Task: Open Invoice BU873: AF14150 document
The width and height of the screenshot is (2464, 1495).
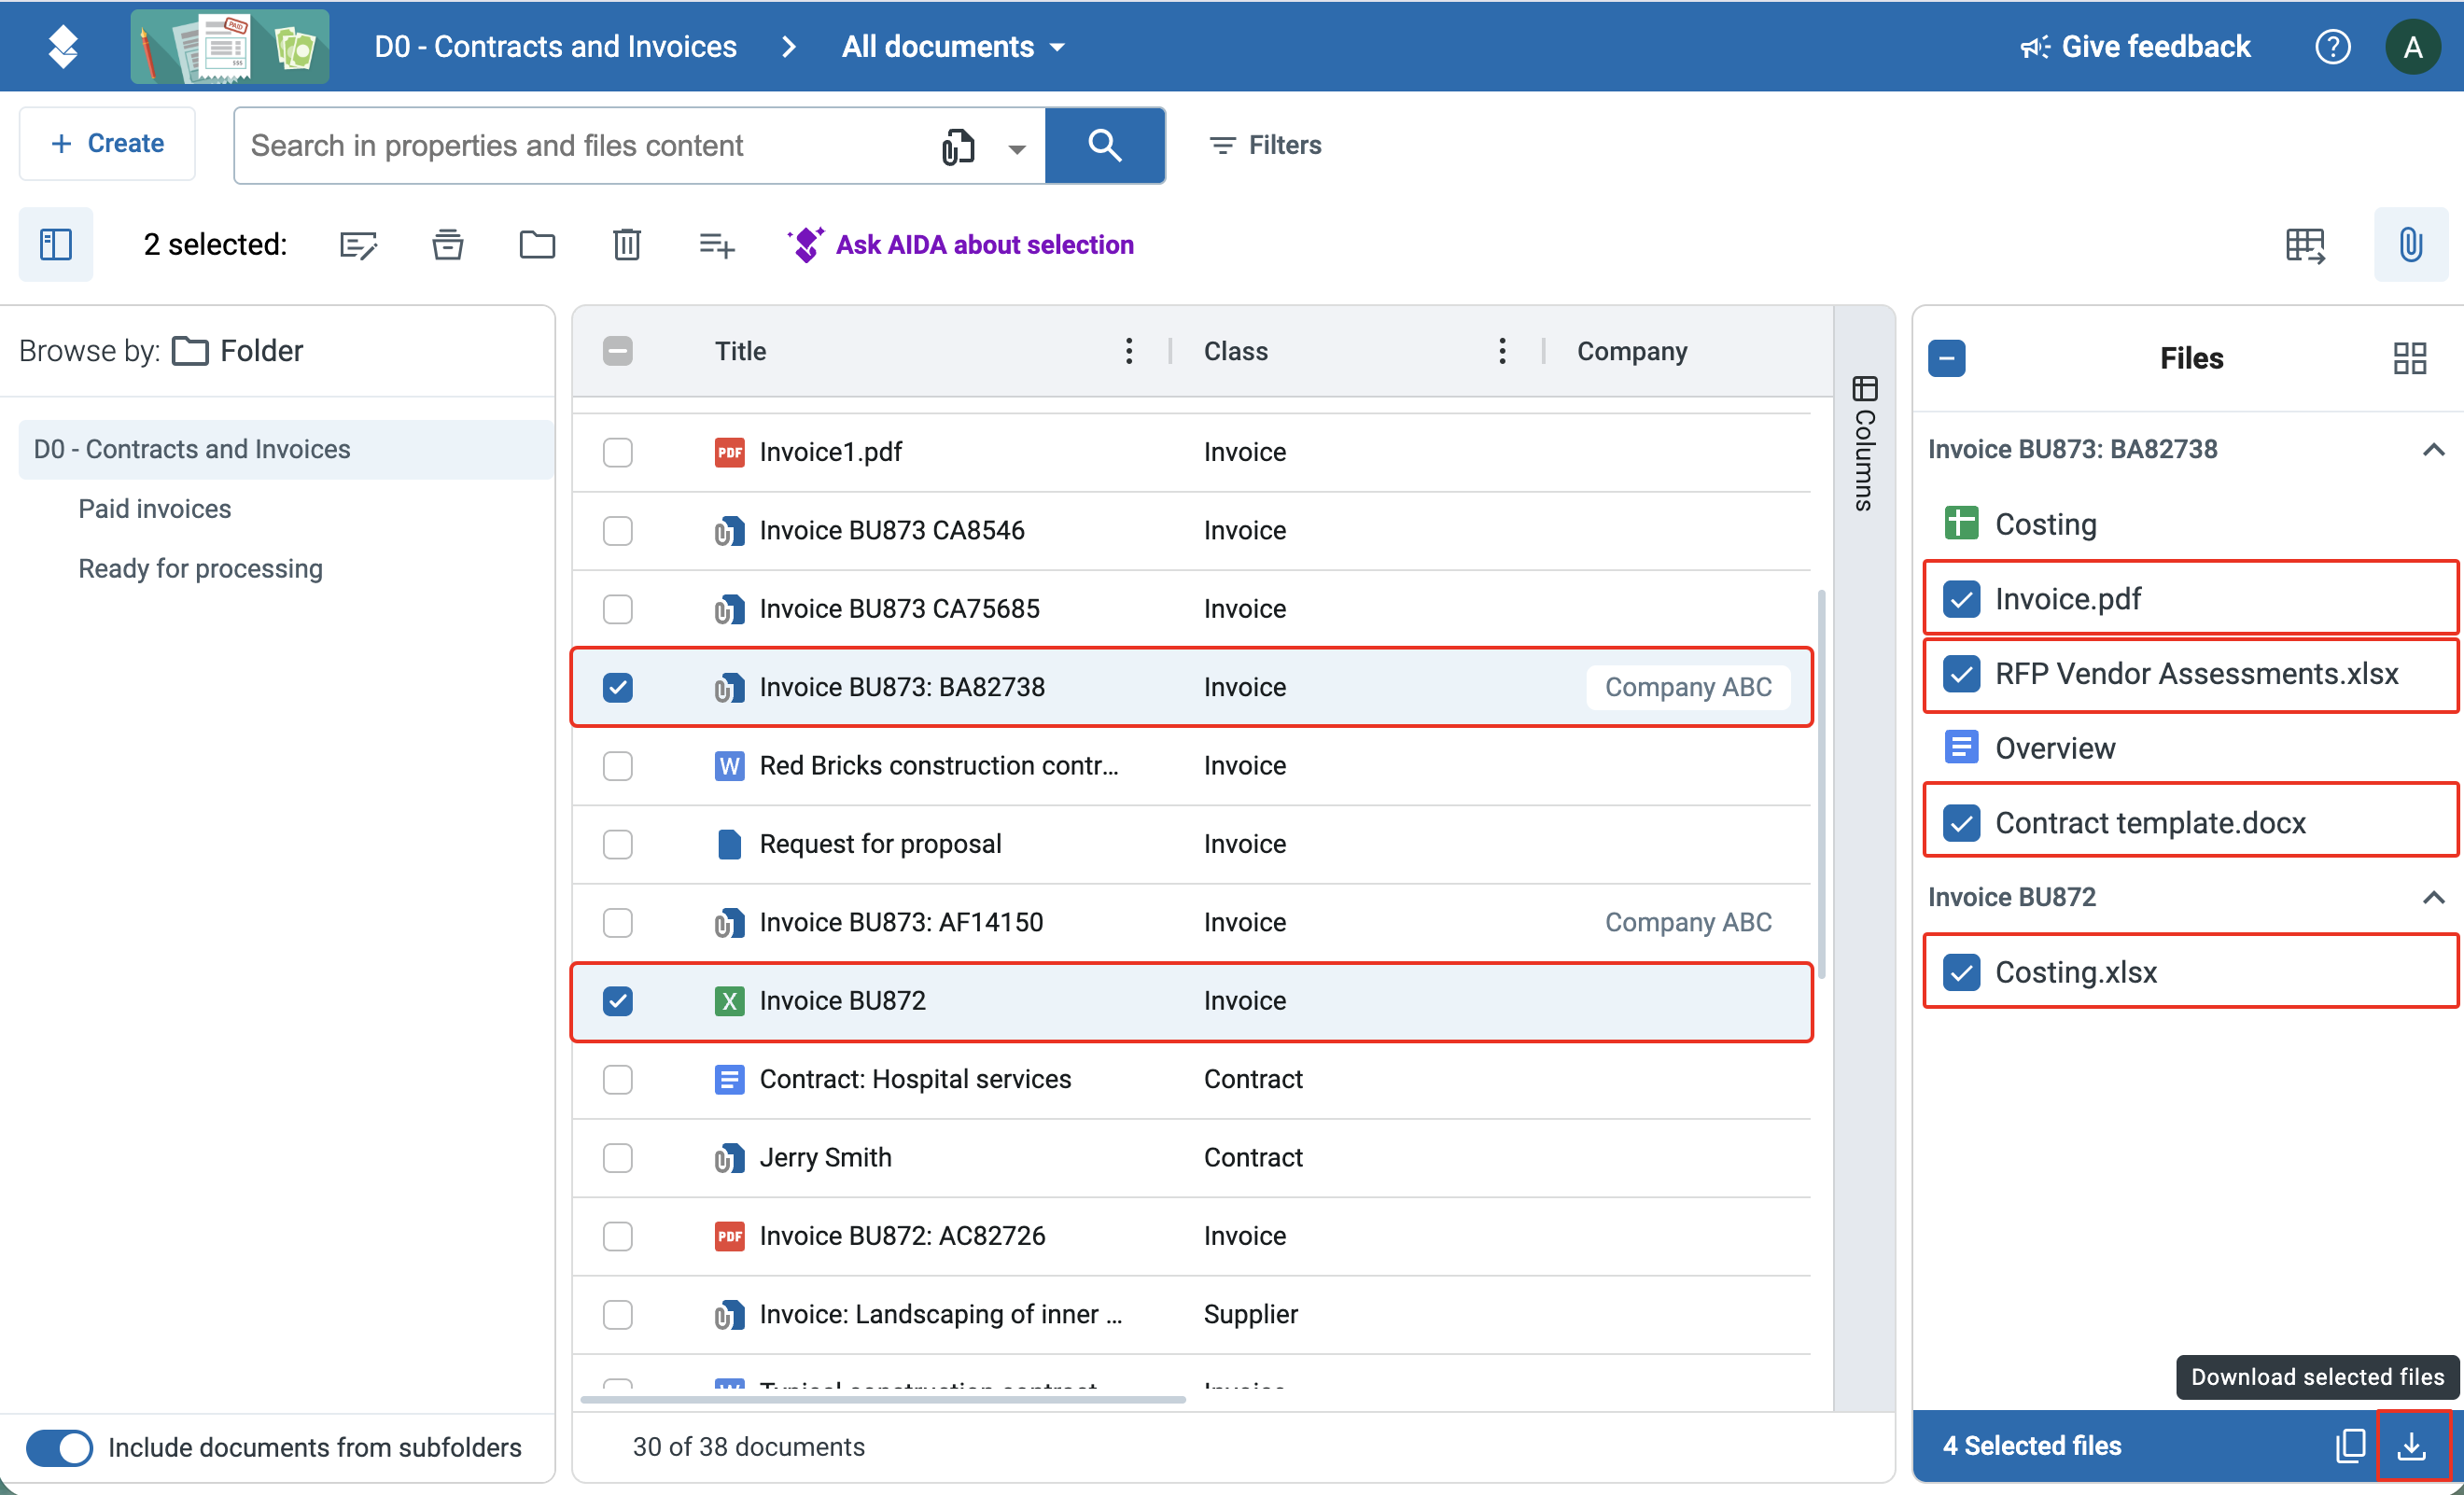Action: (x=901, y=922)
